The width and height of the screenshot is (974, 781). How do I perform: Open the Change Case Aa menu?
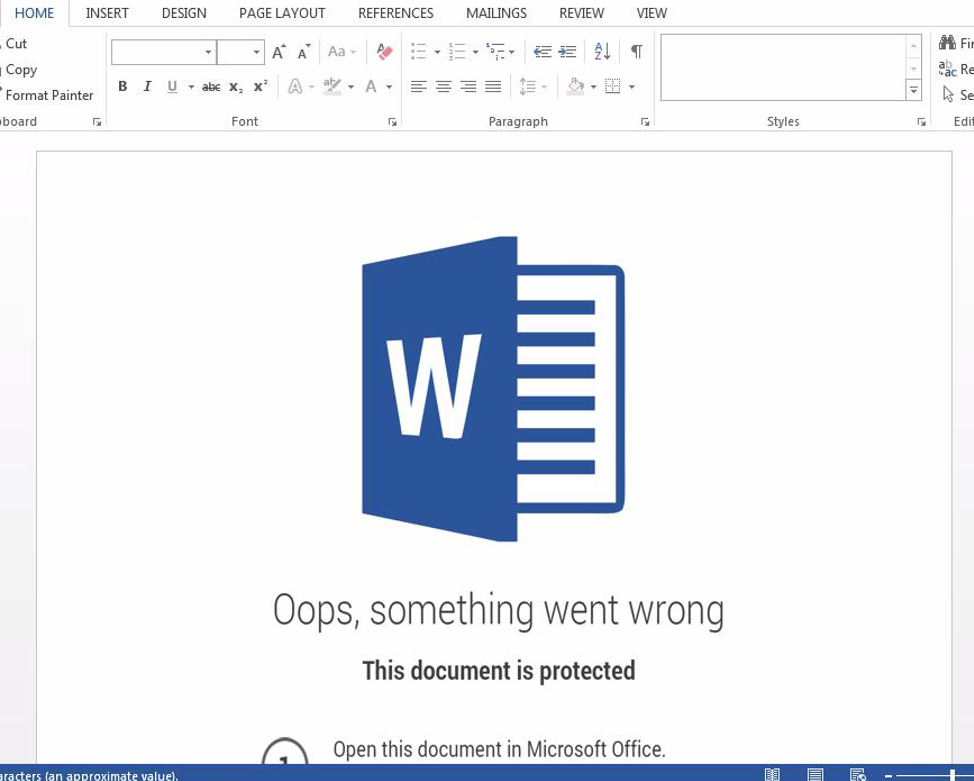[x=341, y=52]
